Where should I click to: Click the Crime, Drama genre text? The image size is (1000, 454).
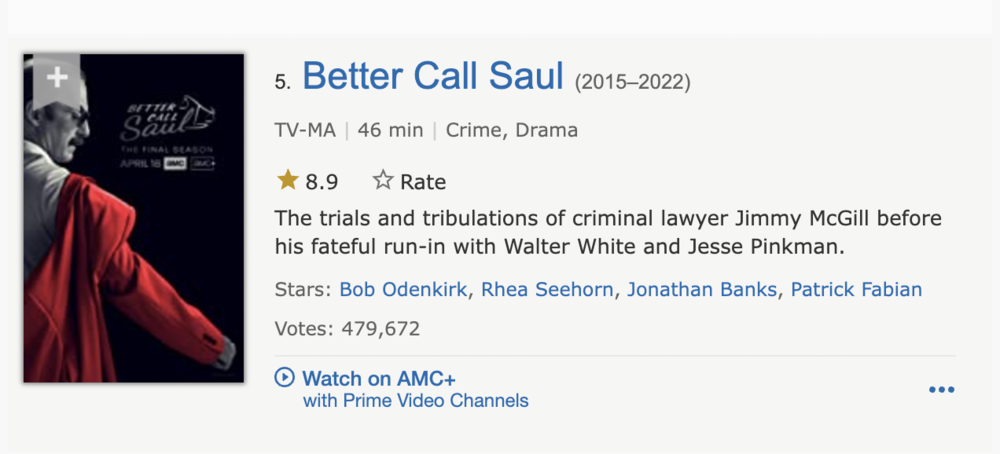[x=511, y=130]
